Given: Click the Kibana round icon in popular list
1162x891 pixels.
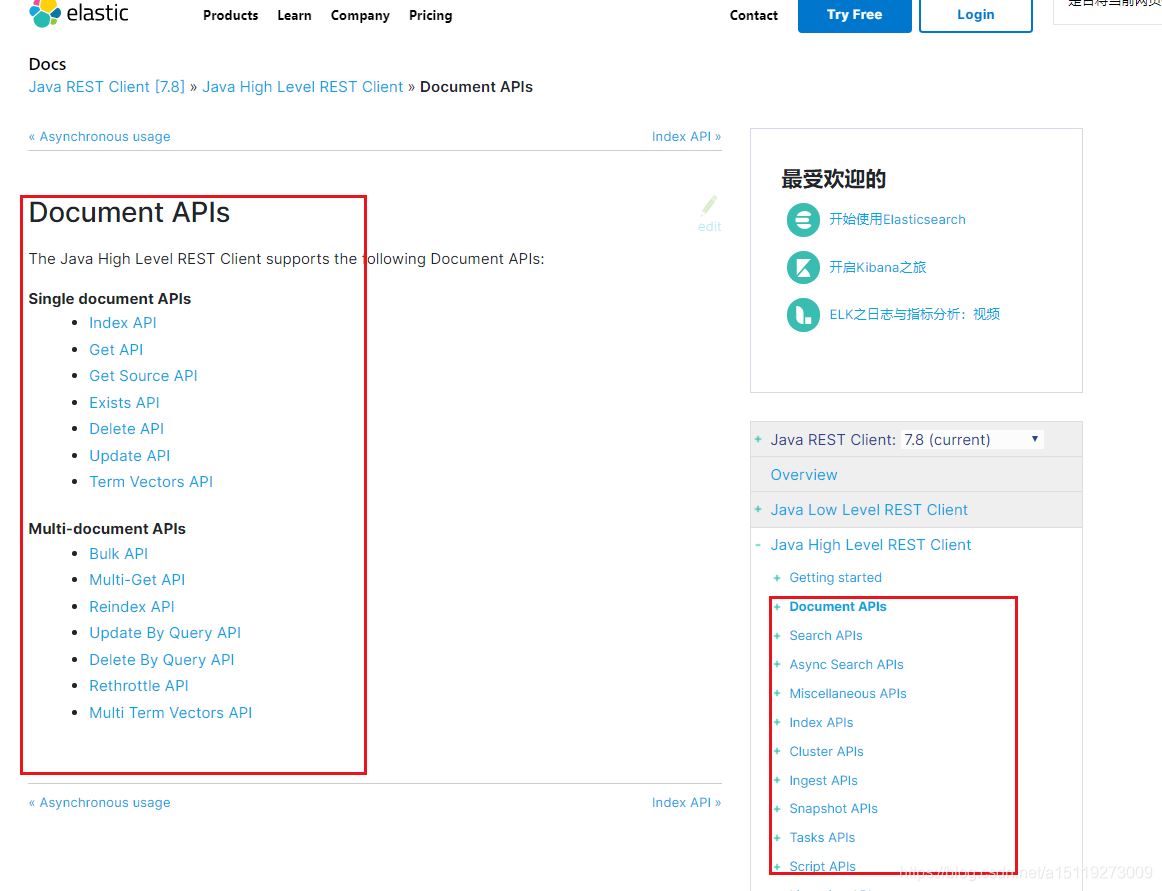Looking at the screenshot, I should tap(803, 268).
